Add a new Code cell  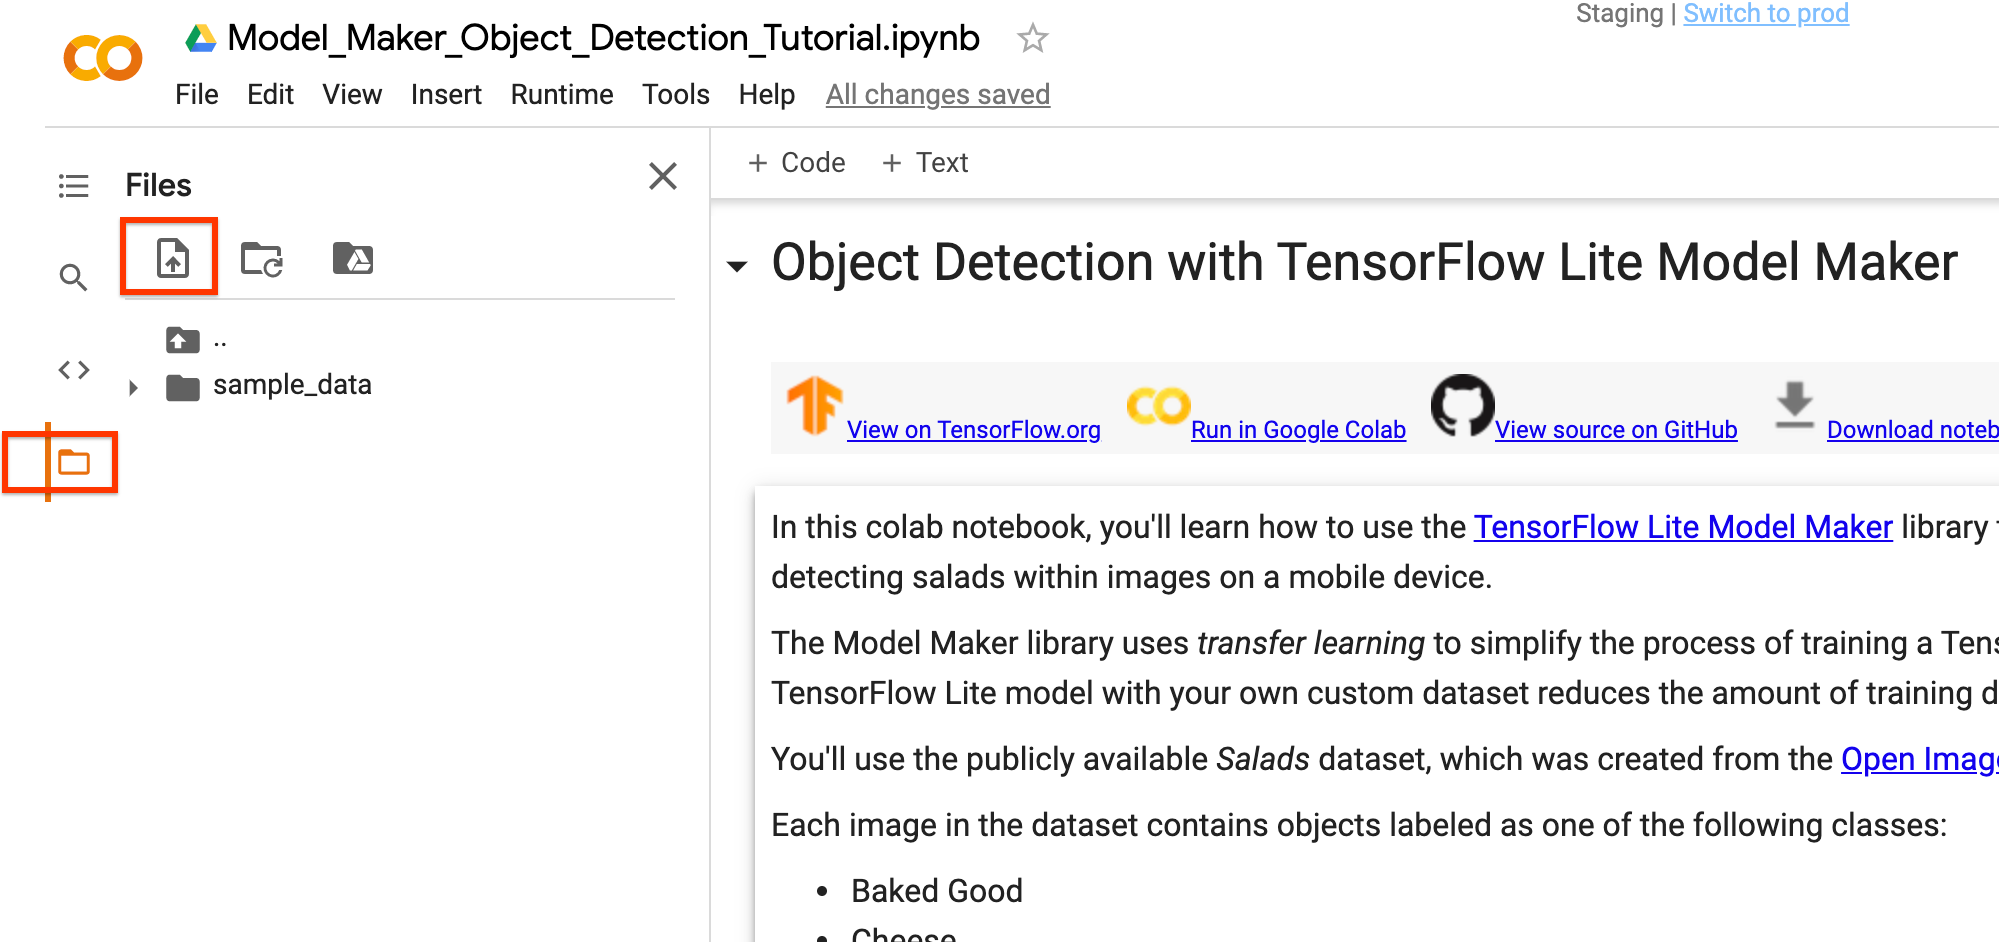[797, 162]
